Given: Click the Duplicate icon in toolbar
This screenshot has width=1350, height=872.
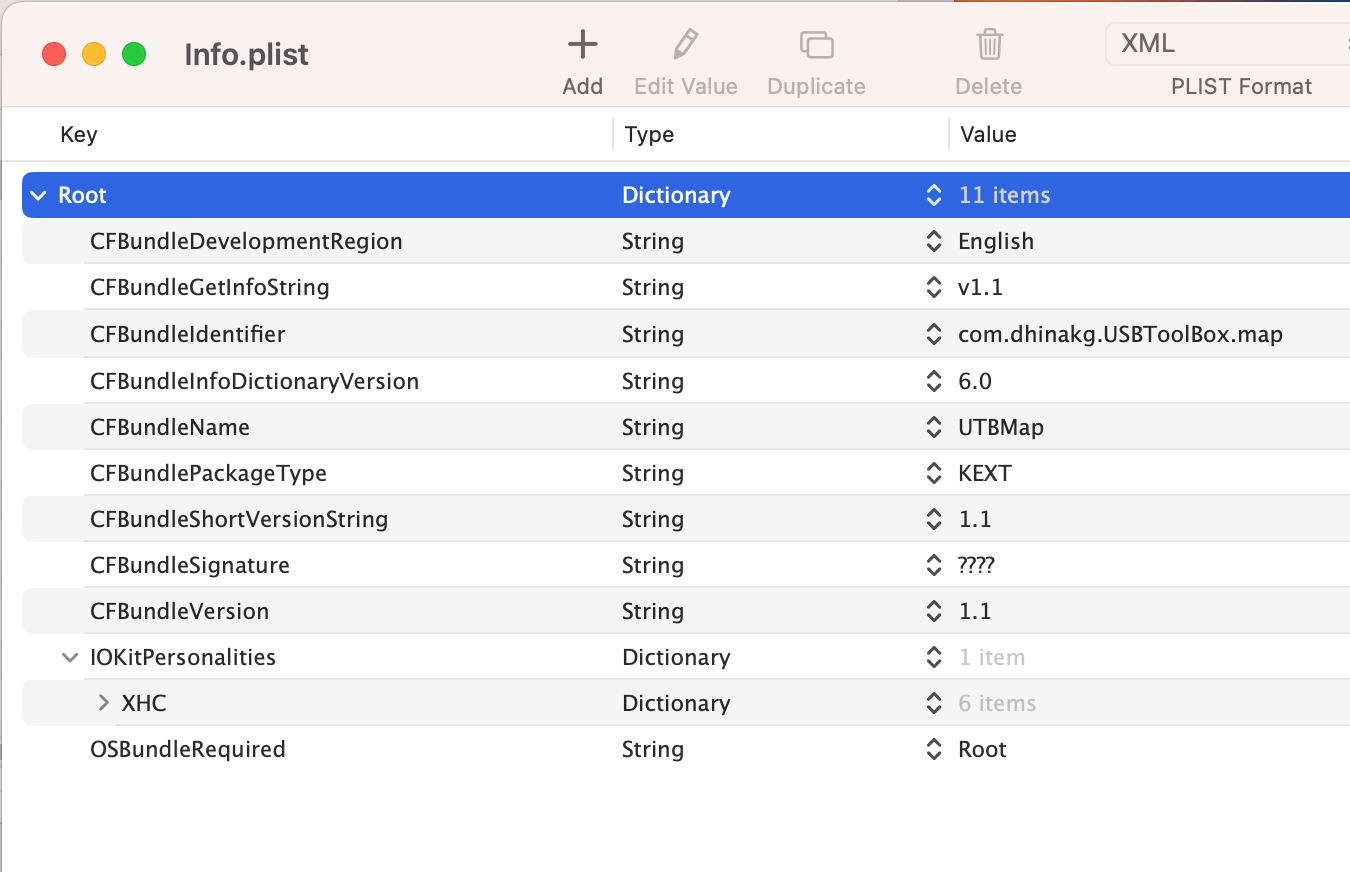Looking at the screenshot, I should click(x=816, y=45).
